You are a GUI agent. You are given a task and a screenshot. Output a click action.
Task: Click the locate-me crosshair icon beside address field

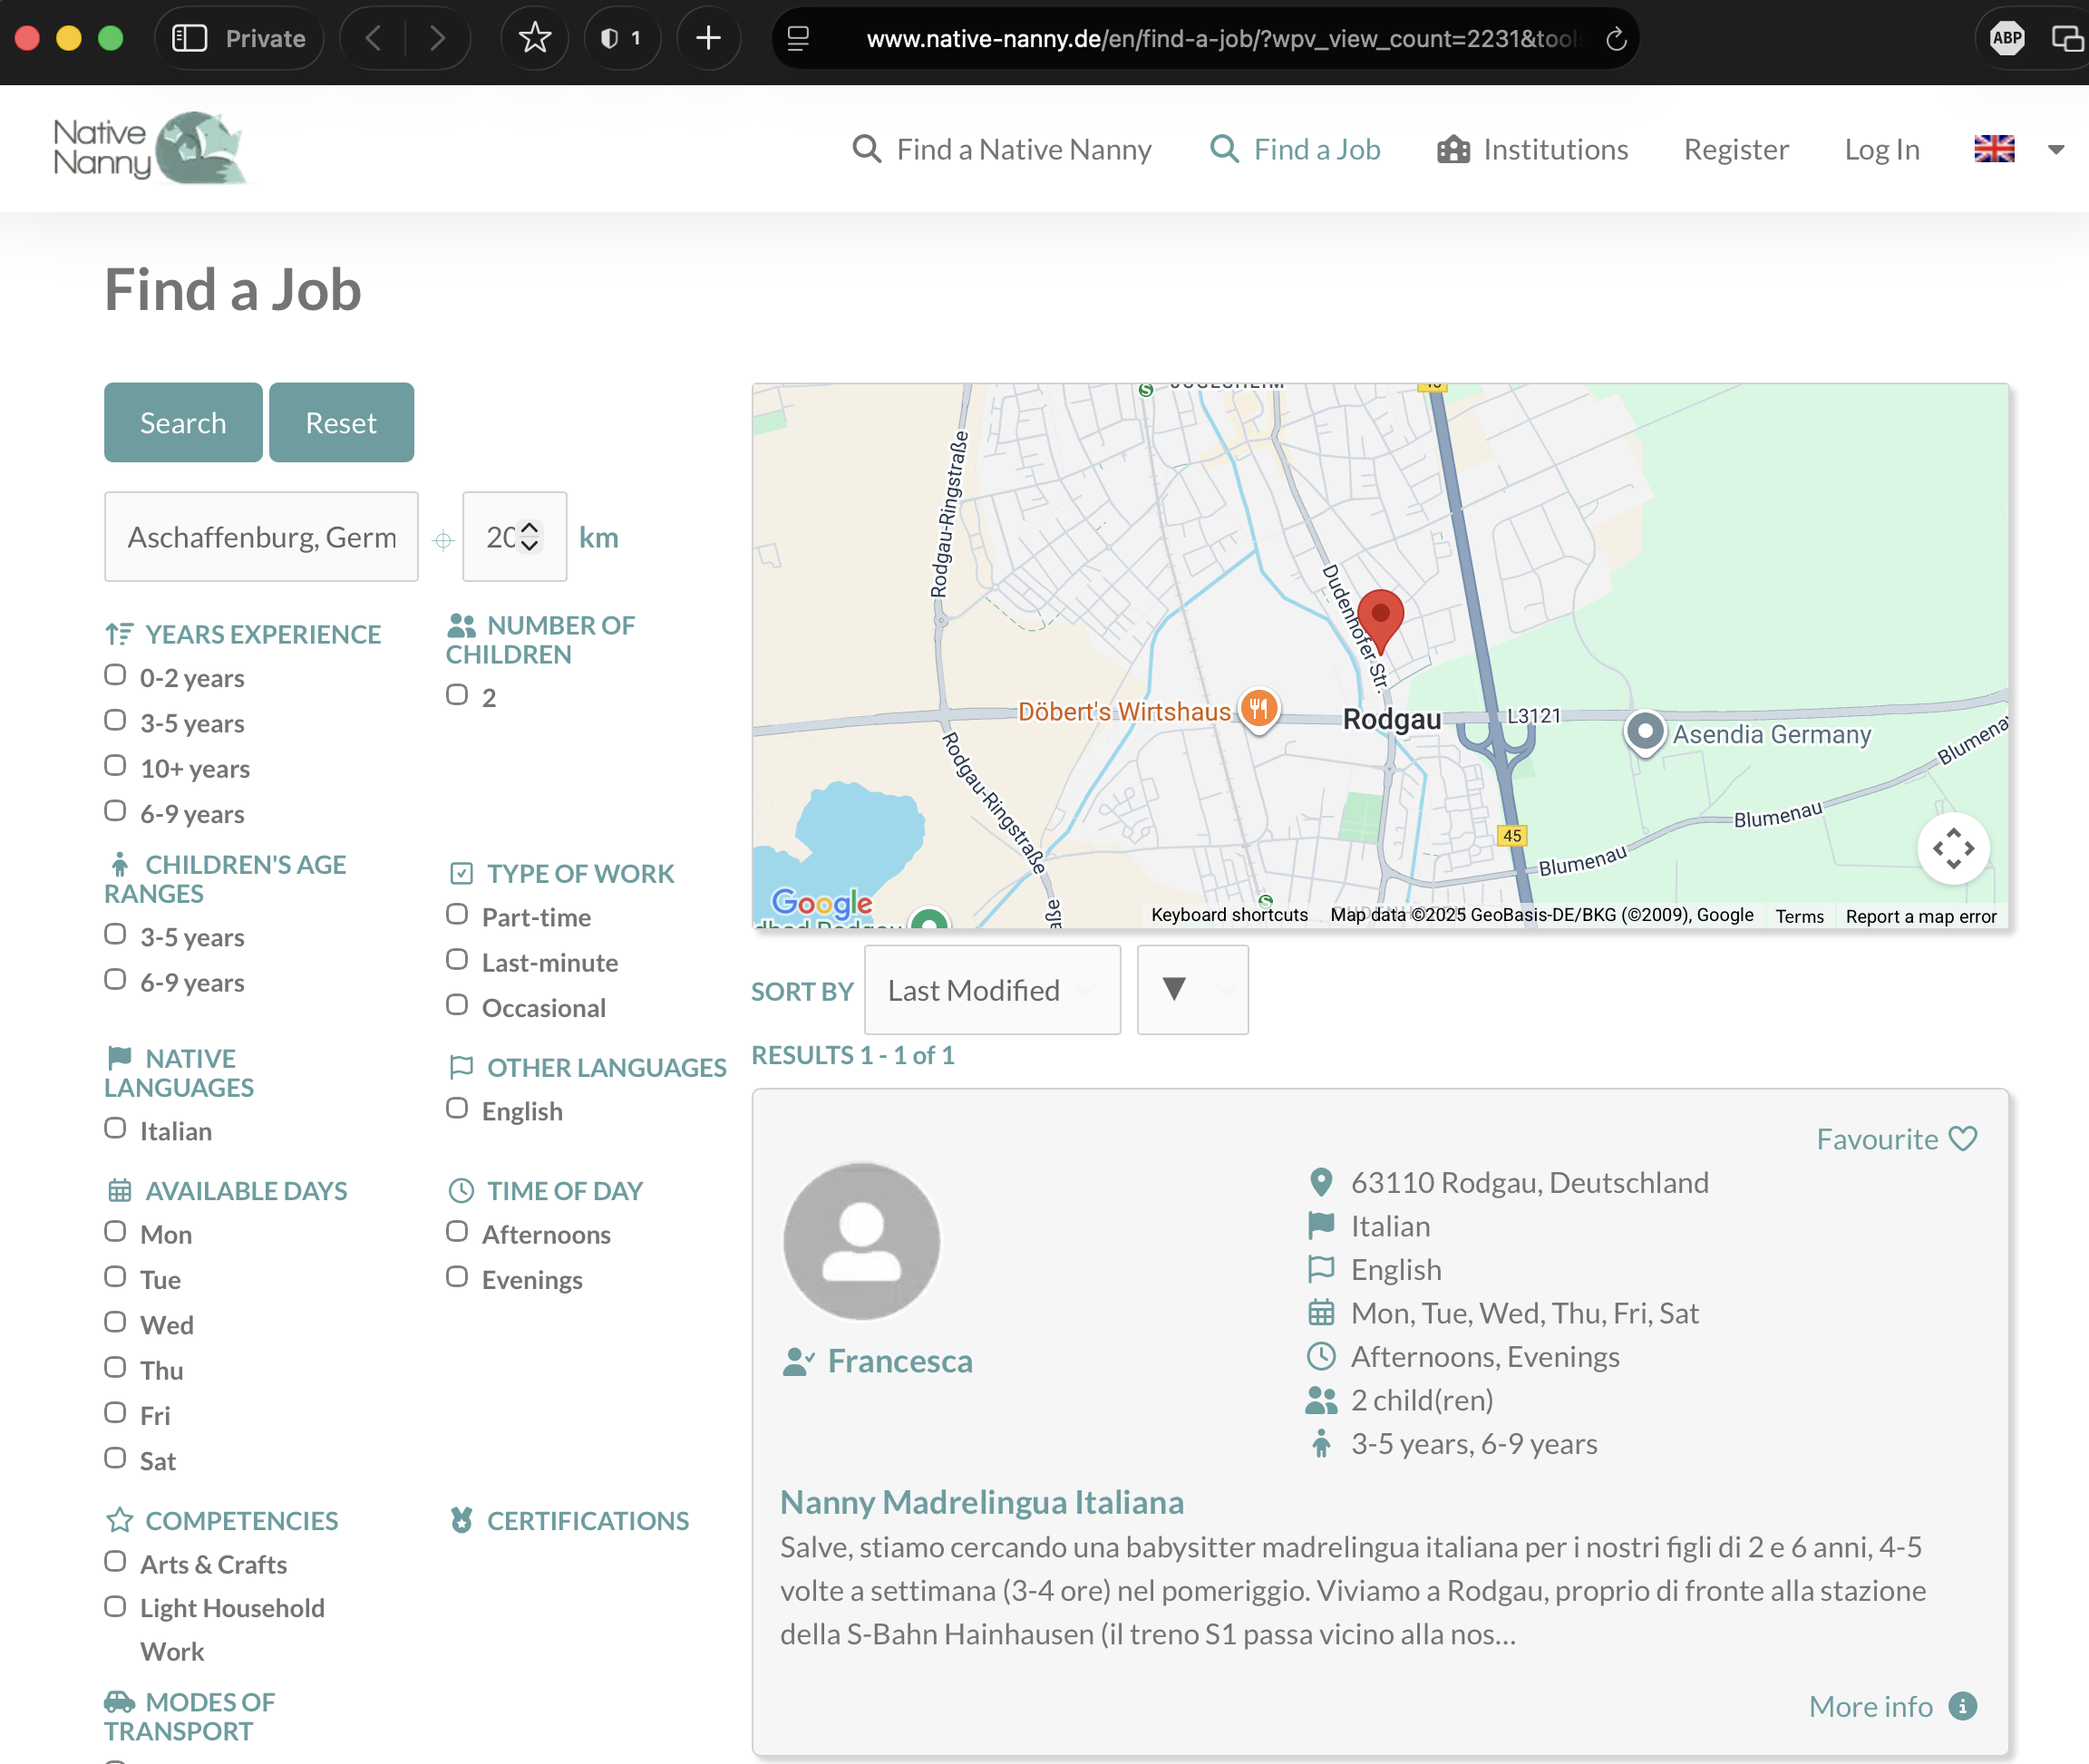tap(443, 540)
